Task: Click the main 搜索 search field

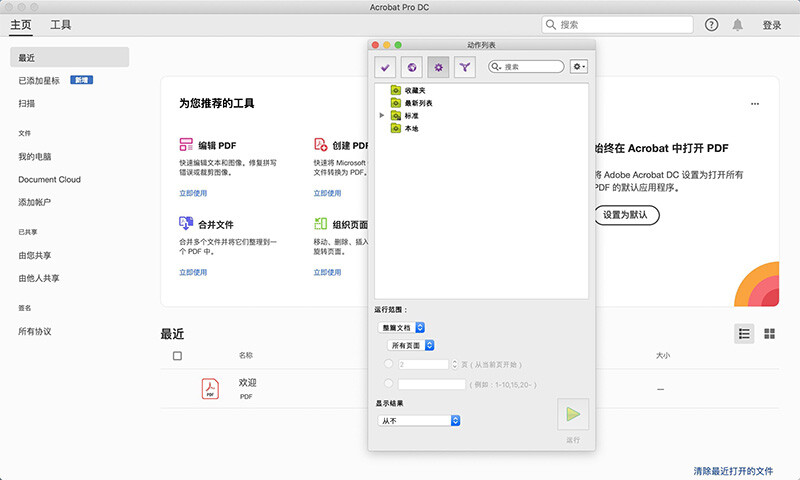Action: [x=617, y=24]
